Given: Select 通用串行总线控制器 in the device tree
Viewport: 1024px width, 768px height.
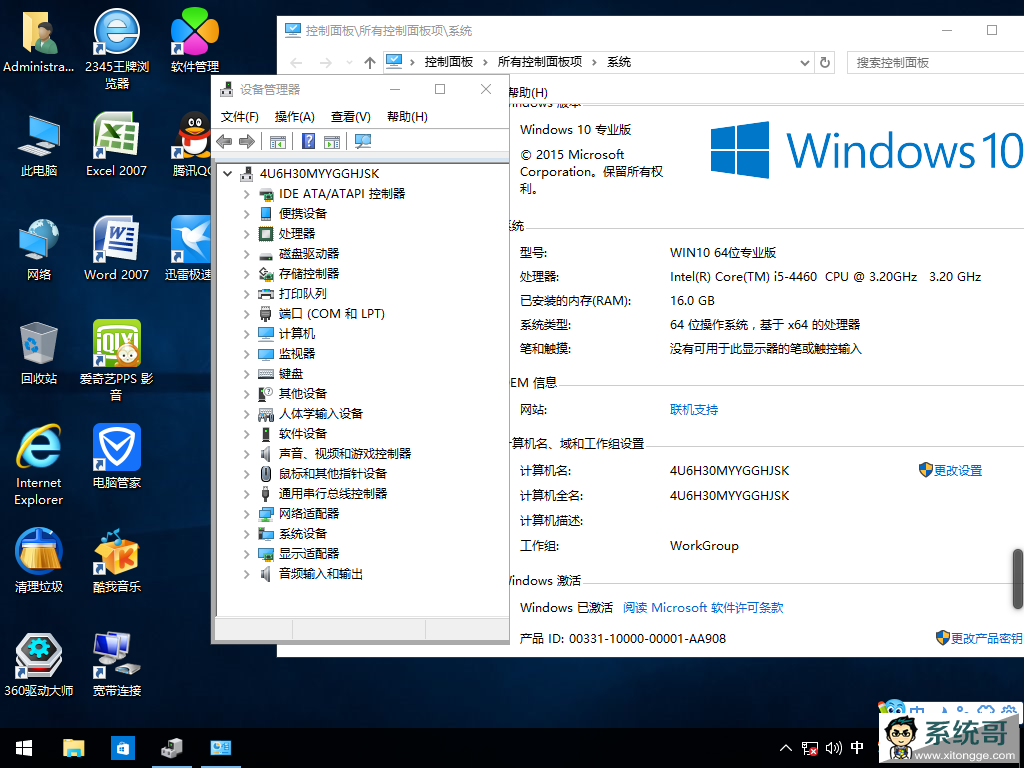Looking at the screenshot, I should [x=332, y=494].
